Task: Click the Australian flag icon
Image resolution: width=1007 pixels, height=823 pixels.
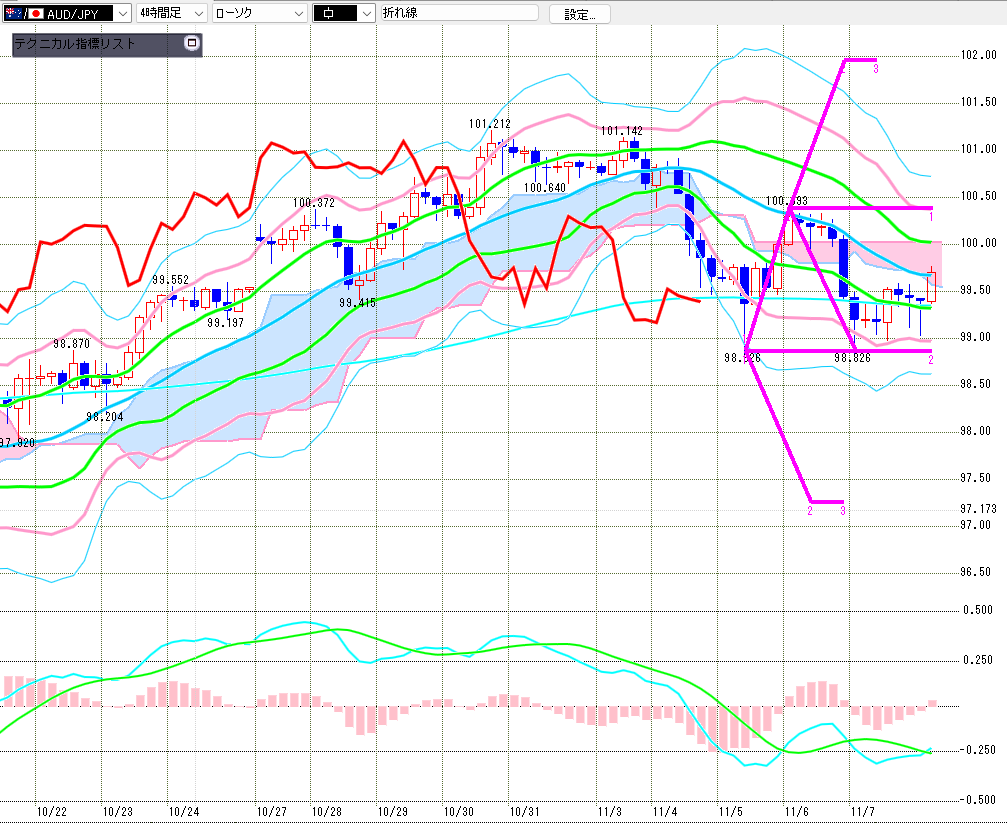Action: [x=14, y=14]
